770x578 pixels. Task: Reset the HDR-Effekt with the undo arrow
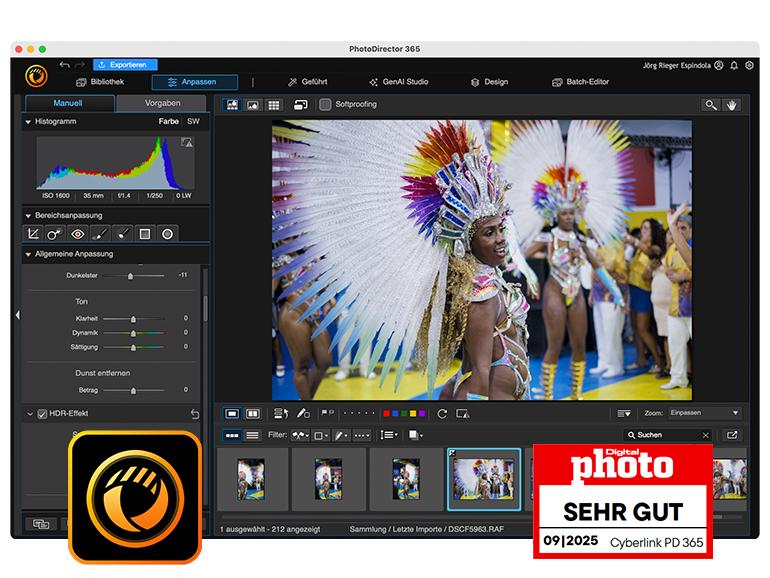[195, 414]
